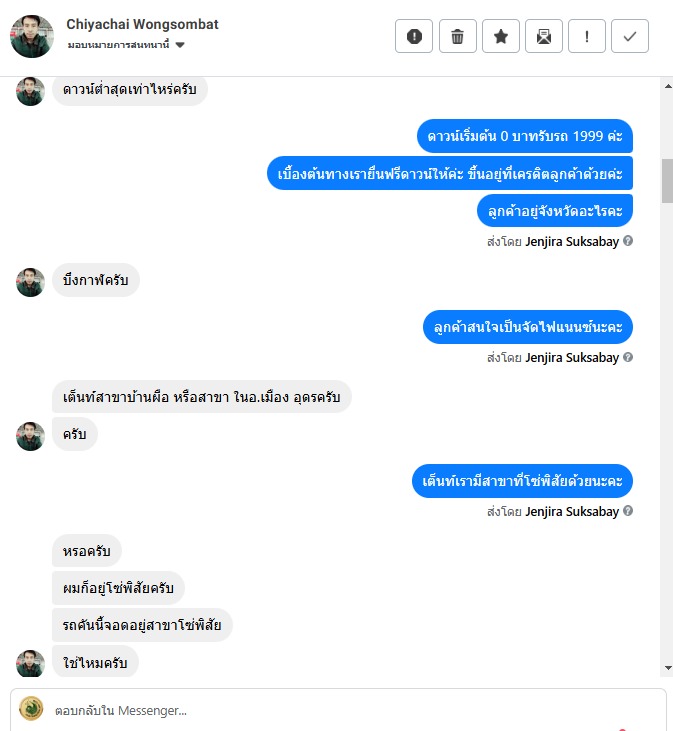Viewport: 673px width, 731px height.
Task: Star this conversation as follow-up
Action: pos(501,36)
